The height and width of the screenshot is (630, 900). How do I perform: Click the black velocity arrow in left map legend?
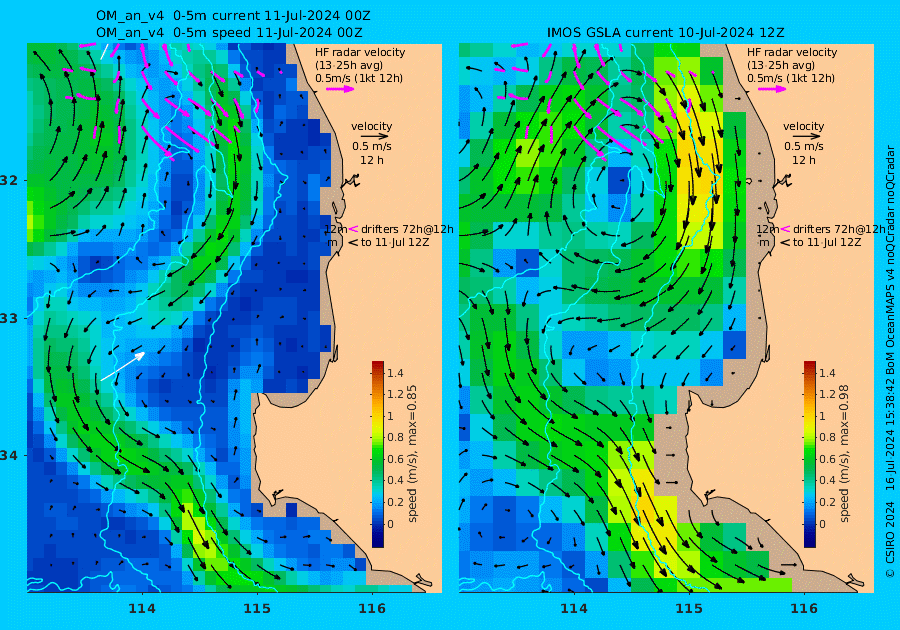tap(375, 137)
